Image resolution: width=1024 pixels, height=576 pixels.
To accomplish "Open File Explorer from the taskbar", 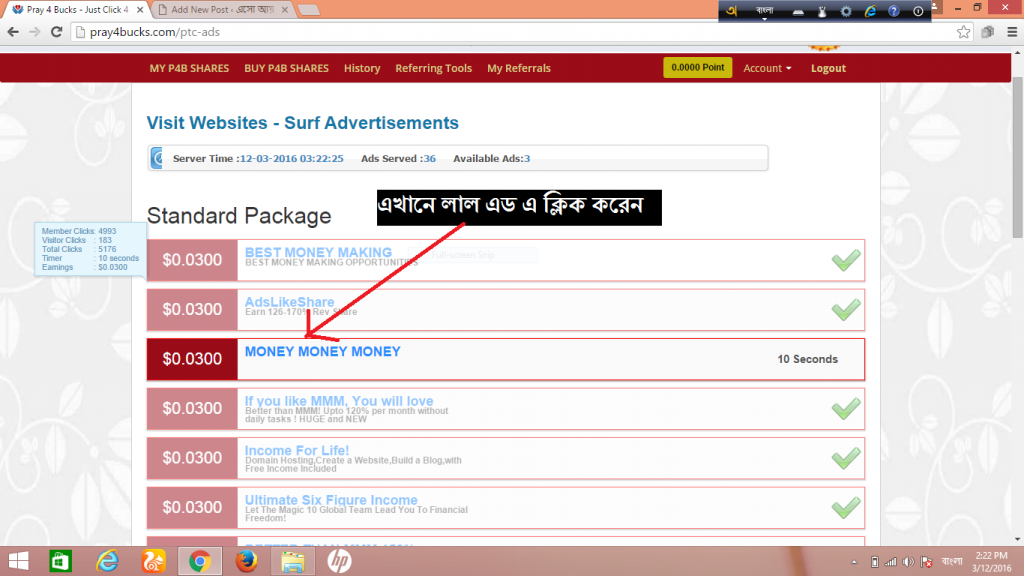I will coord(293,561).
